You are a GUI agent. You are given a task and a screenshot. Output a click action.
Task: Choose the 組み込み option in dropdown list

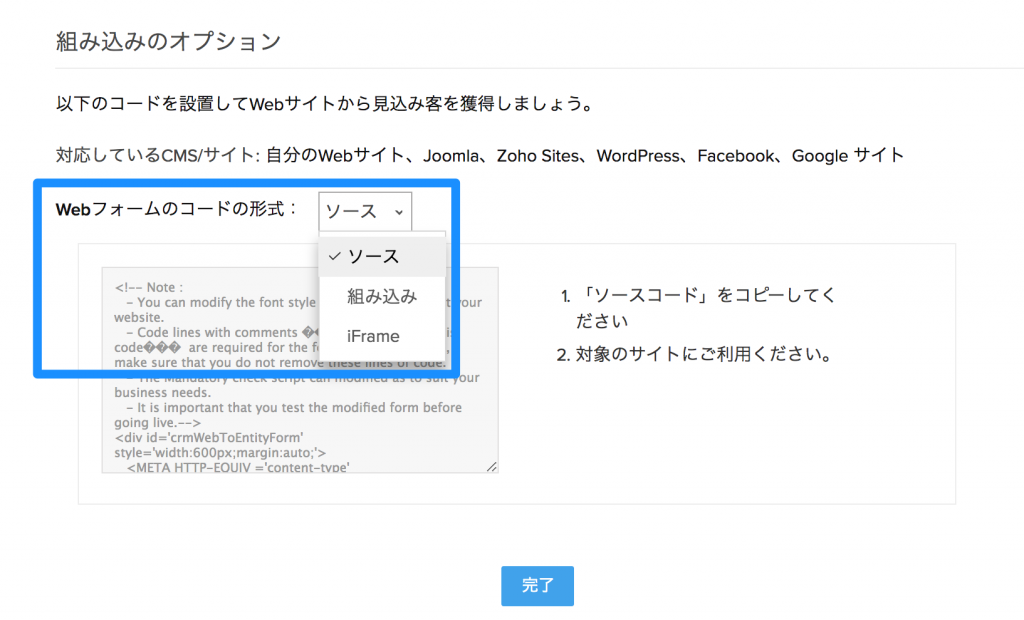tap(383, 297)
